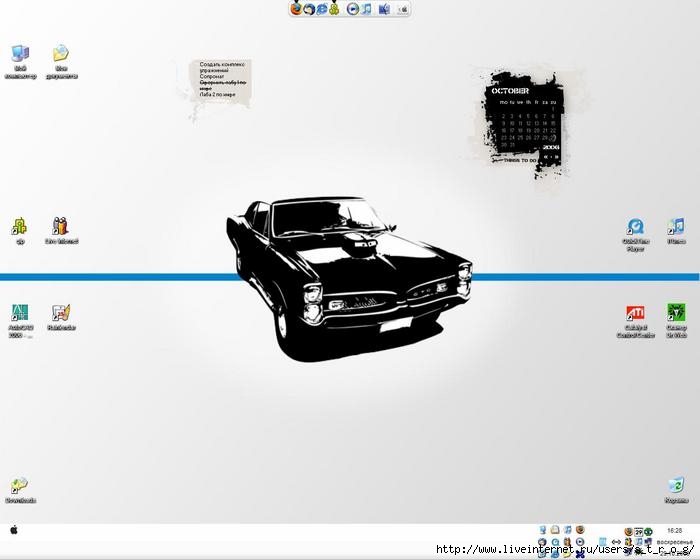The height and width of the screenshot is (560, 700).
Task: Click the 16:28 clock in taskbar
Action: pos(675,531)
